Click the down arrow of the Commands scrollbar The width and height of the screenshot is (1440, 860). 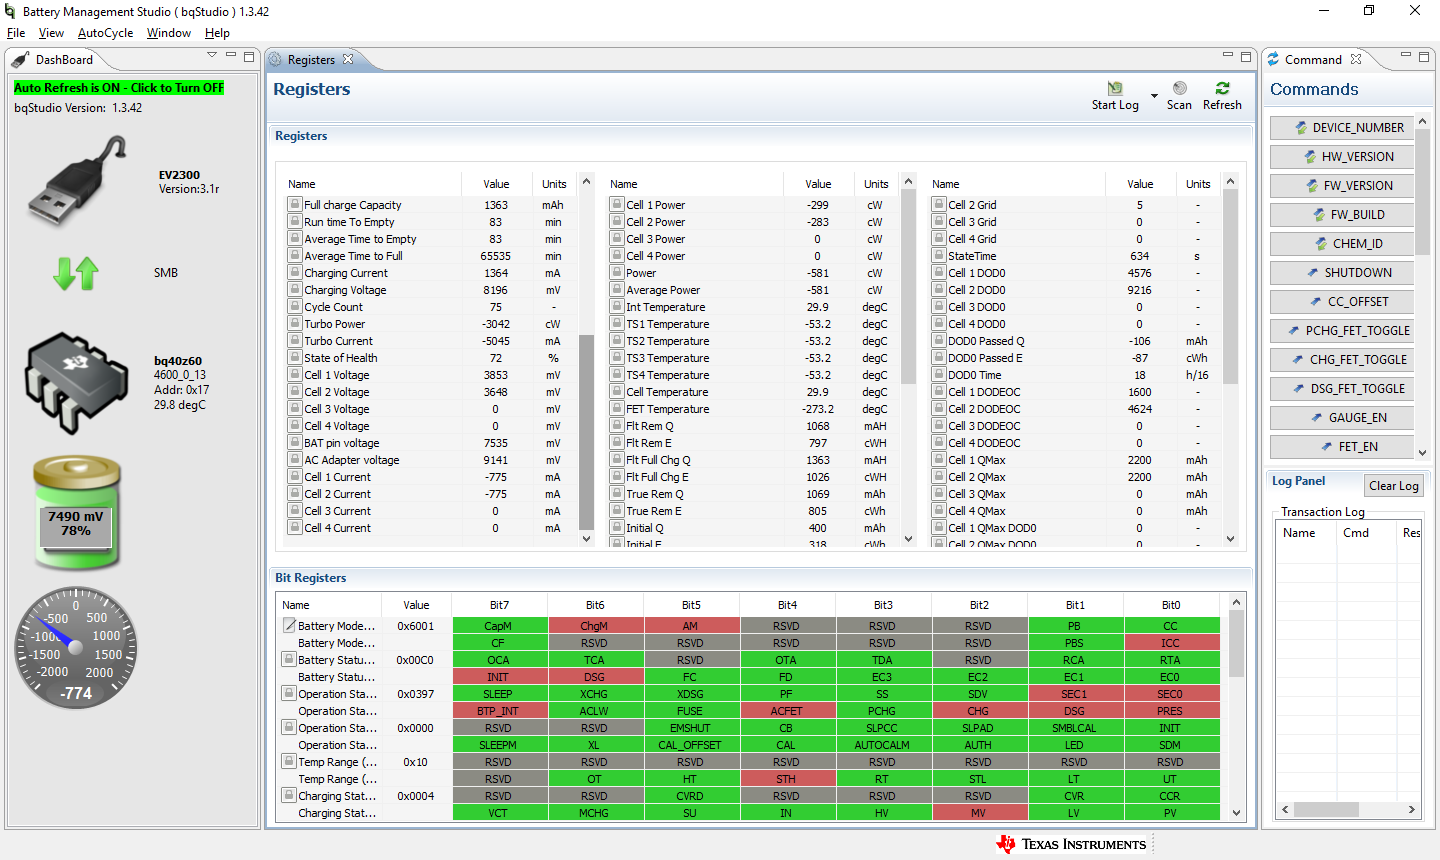pos(1422,453)
